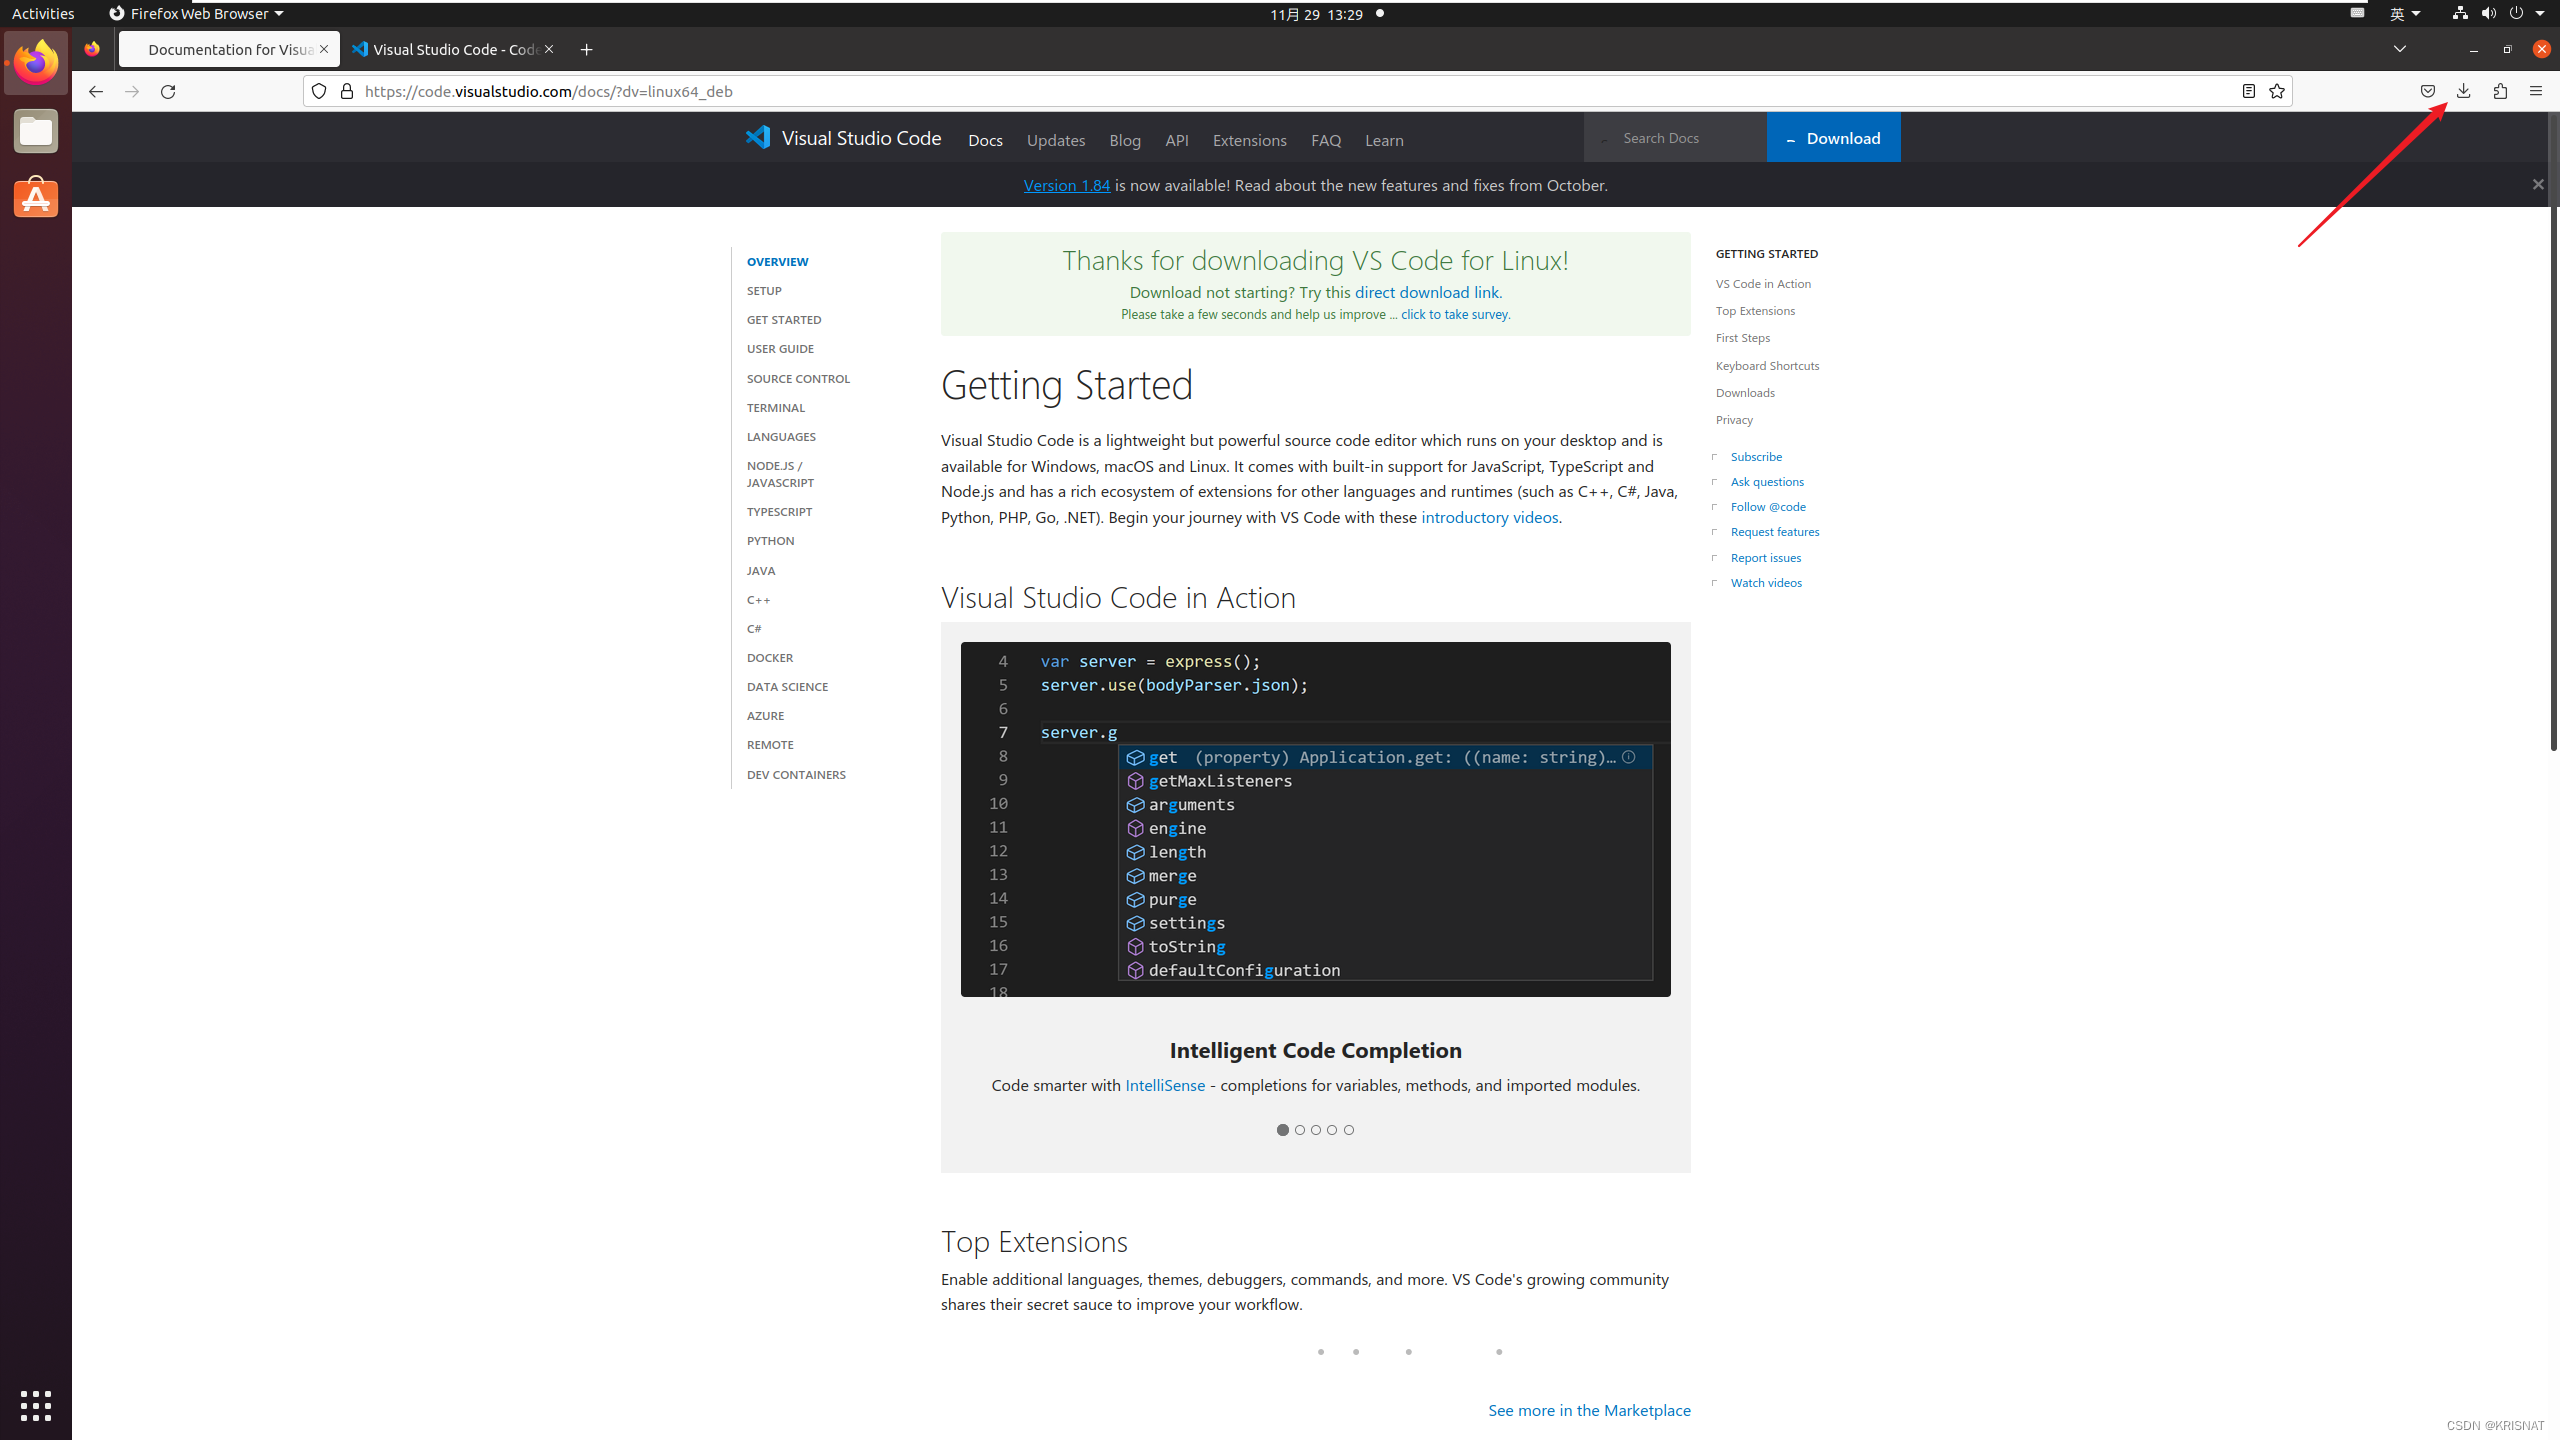
Task: Click the tracking protection shield icon
Action: pyautogui.click(x=319, y=91)
